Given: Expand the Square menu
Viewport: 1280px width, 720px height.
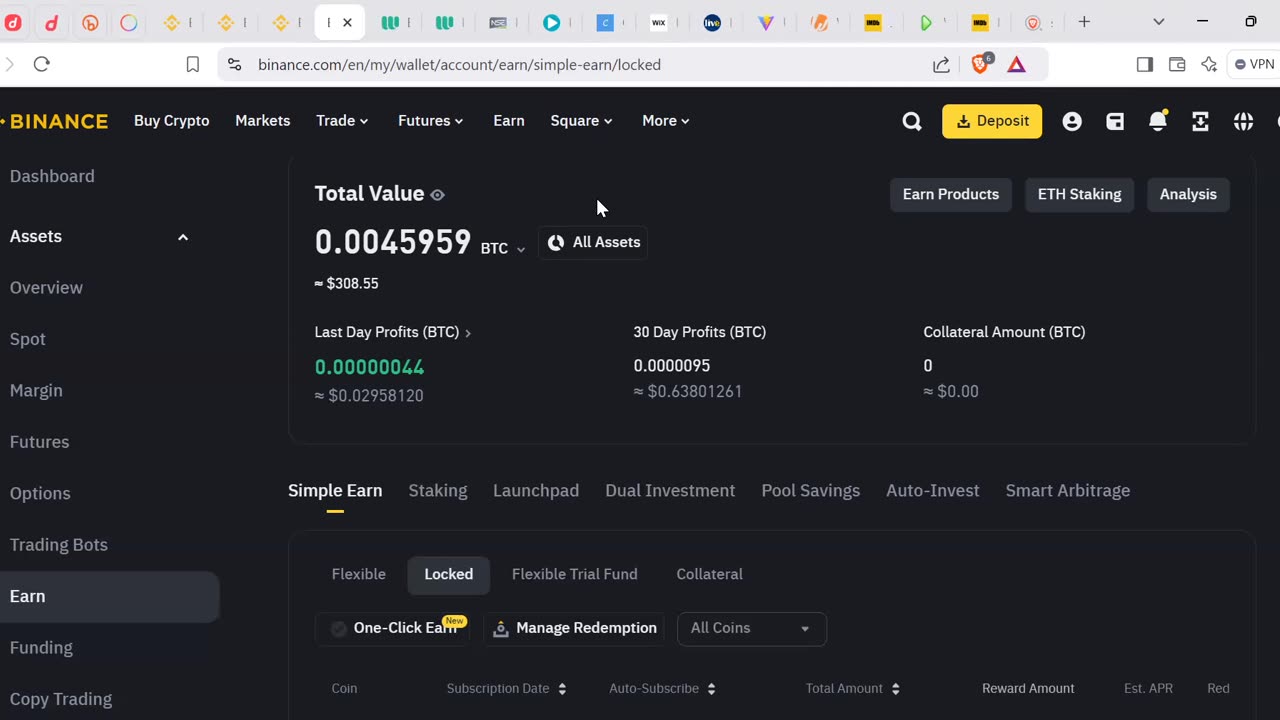Looking at the screenshot, I should (581, 121).
